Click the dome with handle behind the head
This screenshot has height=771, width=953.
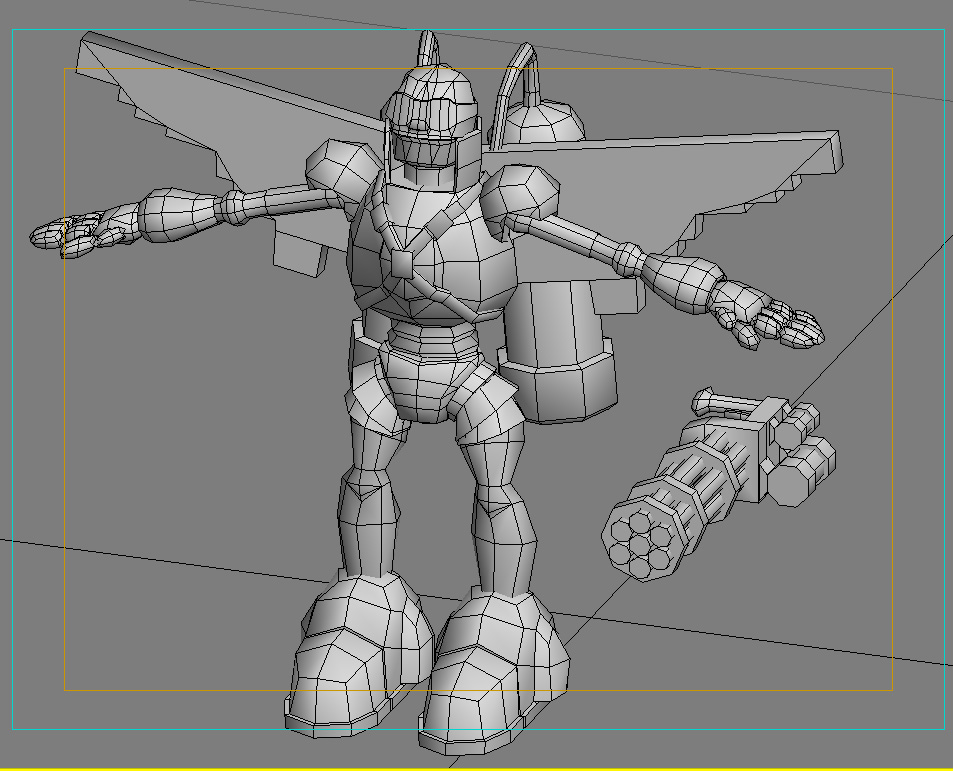[541, 118]
